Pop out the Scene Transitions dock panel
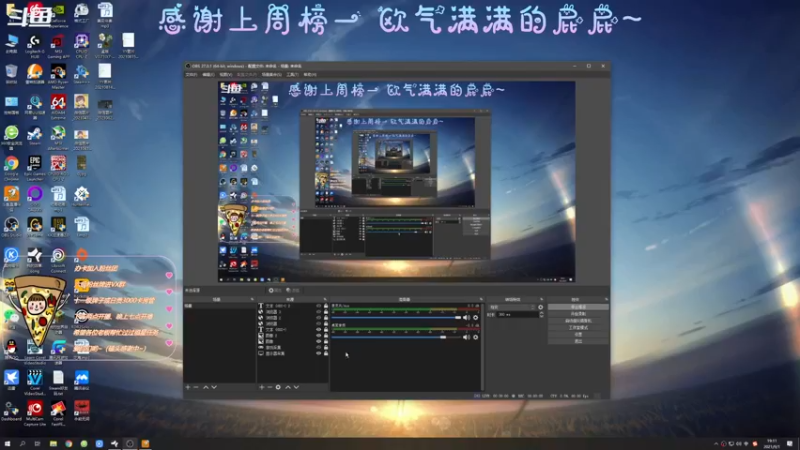Viewport: 800px width, 450px height. point(541,299)
